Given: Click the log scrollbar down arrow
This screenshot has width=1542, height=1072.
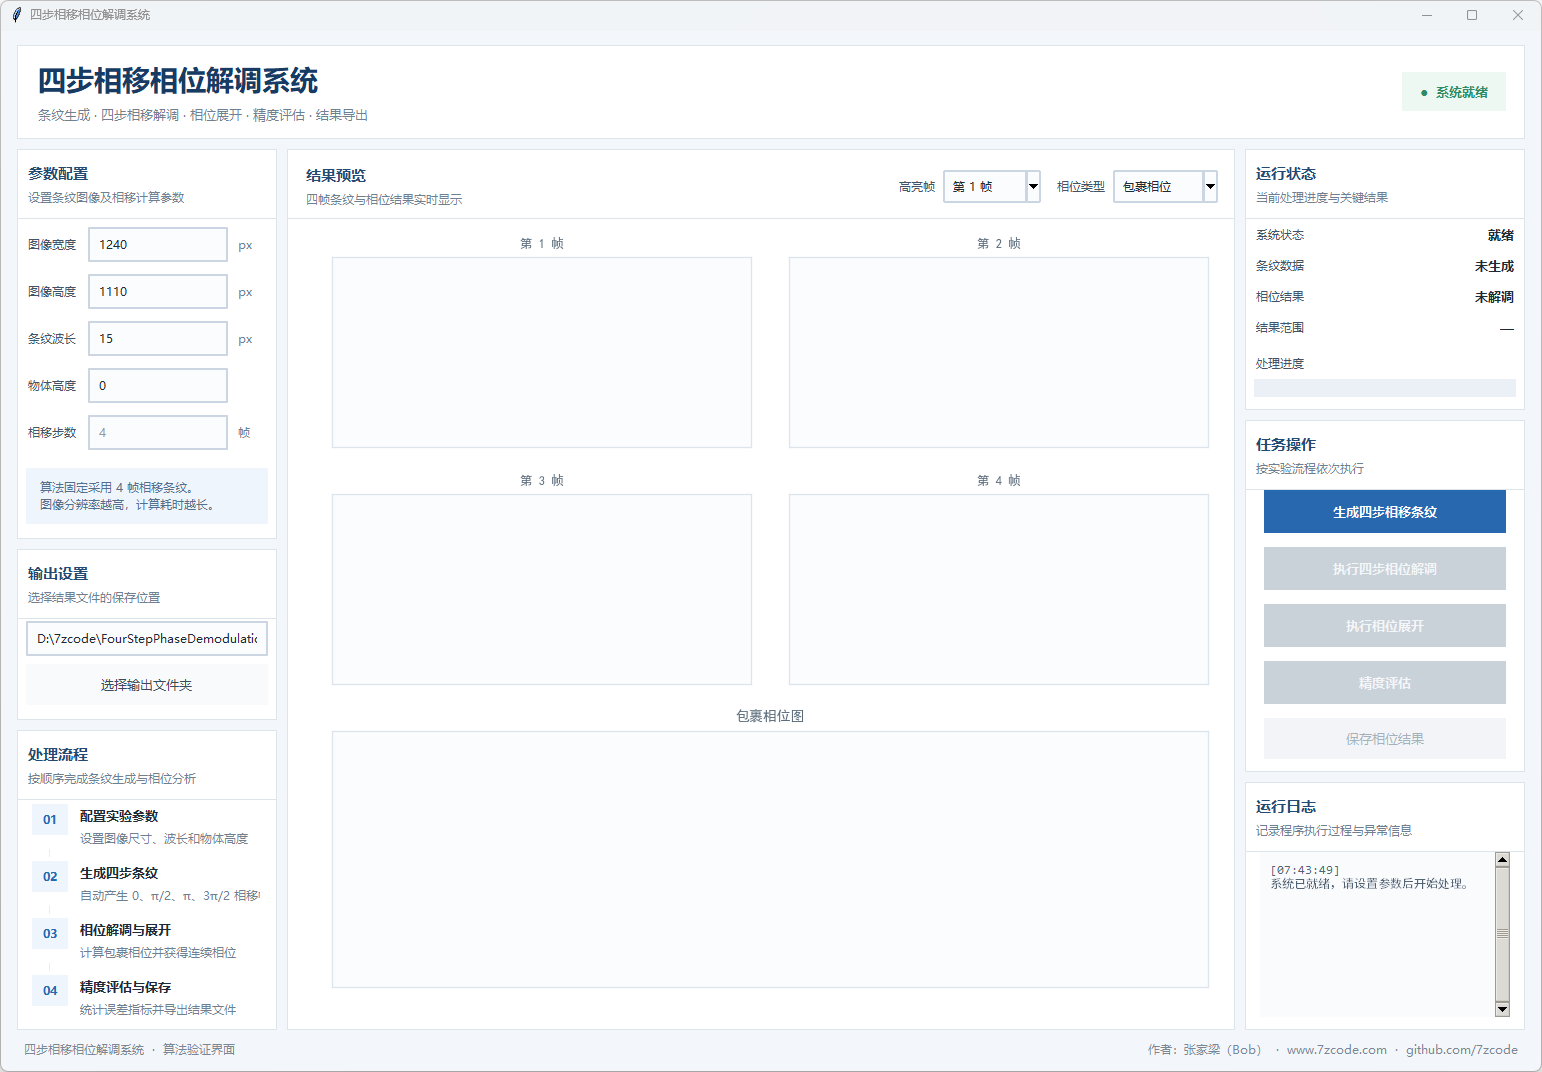Looking at the screenshot, I should 1502,1009.
